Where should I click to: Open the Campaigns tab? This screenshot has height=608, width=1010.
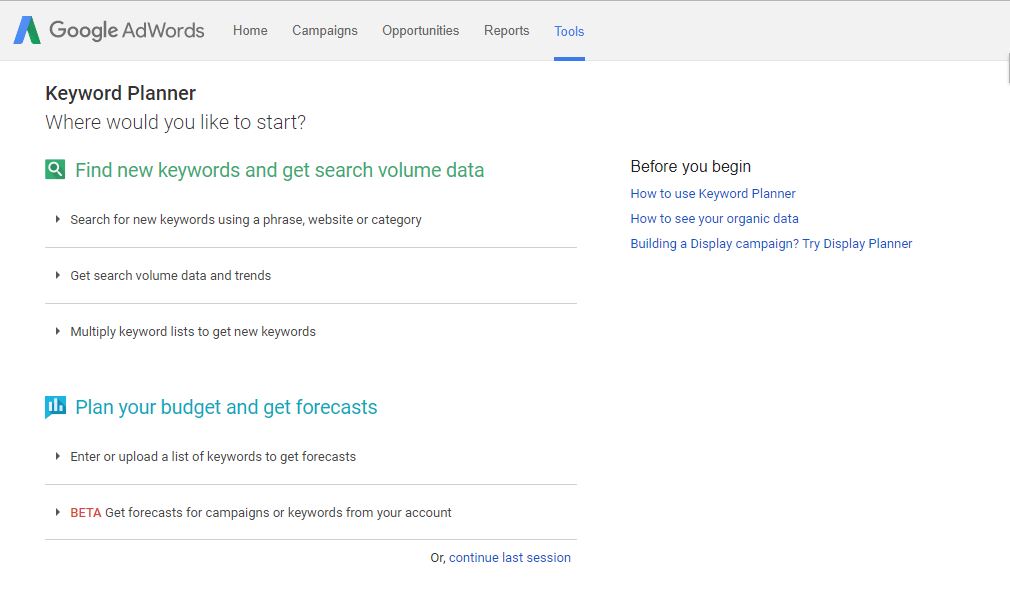pos(325,30)
